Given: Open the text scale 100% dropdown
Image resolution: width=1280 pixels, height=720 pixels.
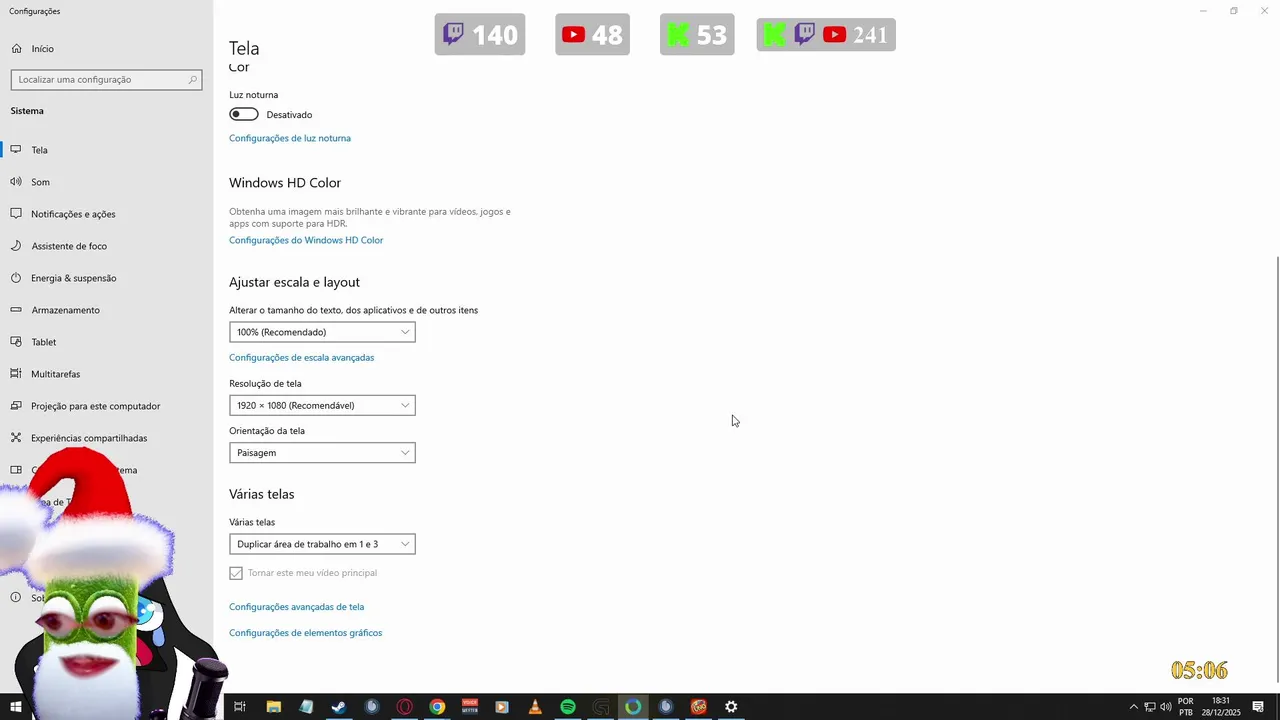Looking at the screenshot, I should [x=322, y=332].
